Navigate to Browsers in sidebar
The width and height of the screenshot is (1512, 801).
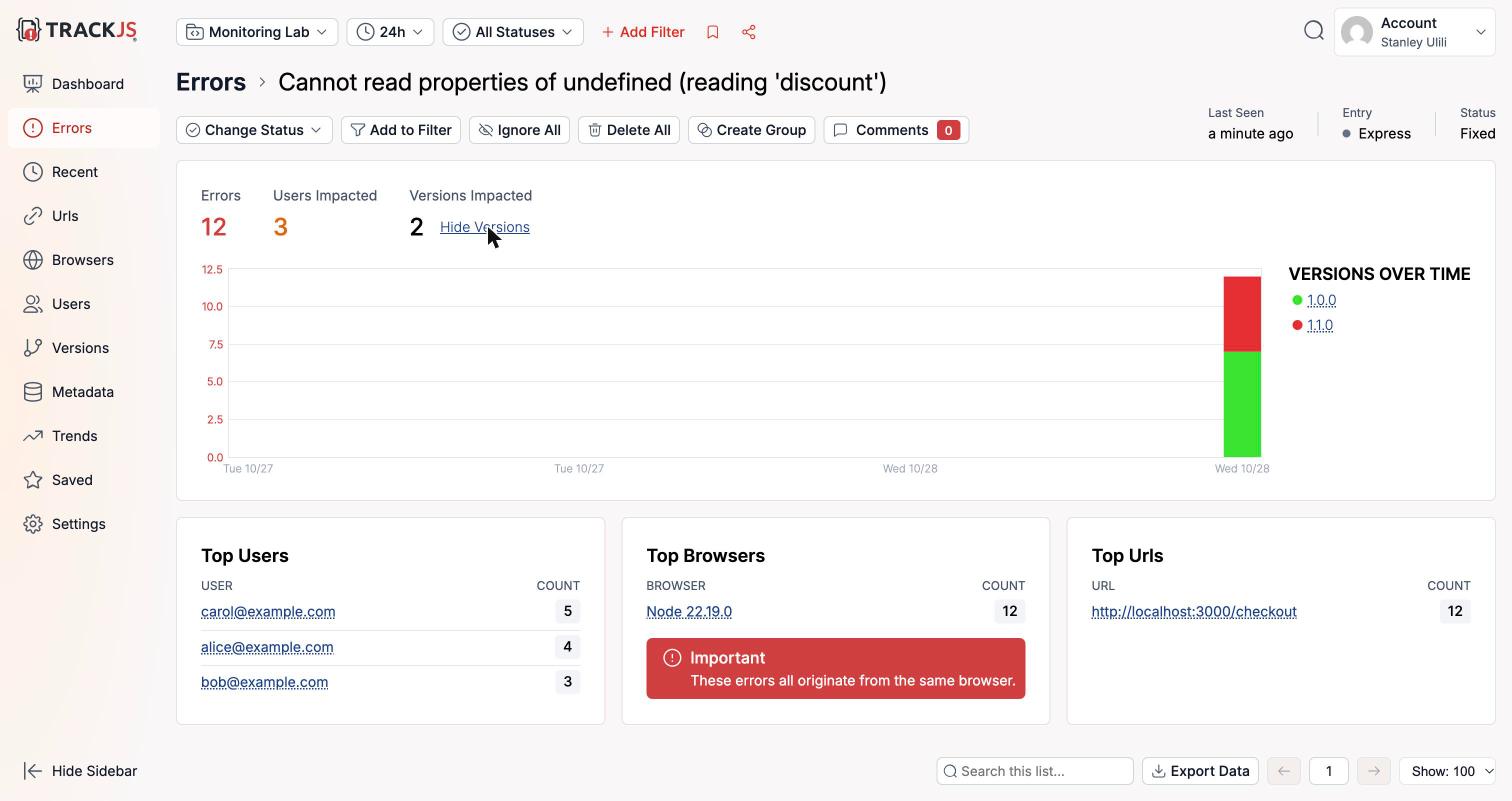tap(84, 260)
